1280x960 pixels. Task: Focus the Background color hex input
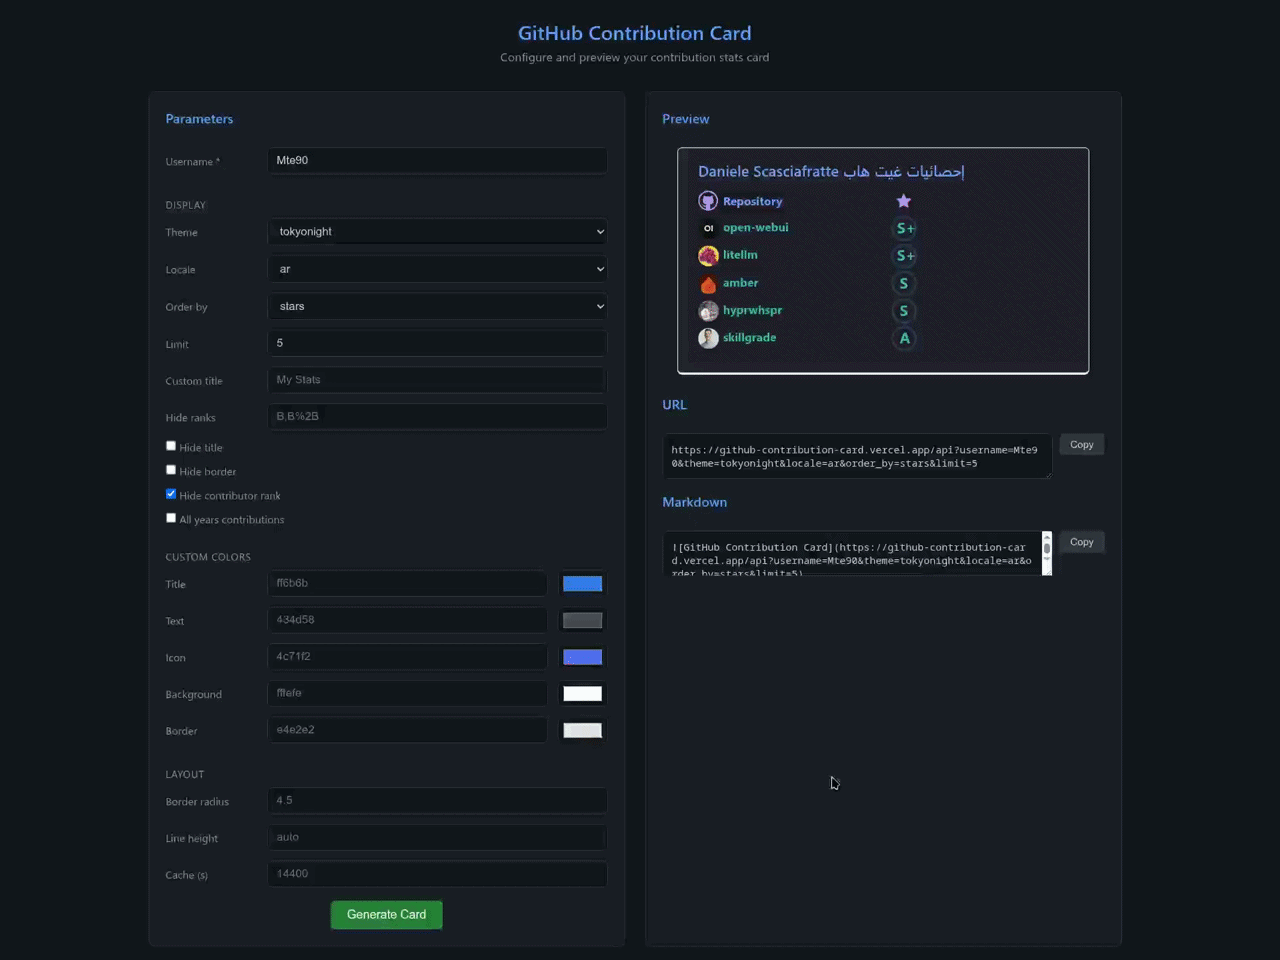click(x=407, y=693)
